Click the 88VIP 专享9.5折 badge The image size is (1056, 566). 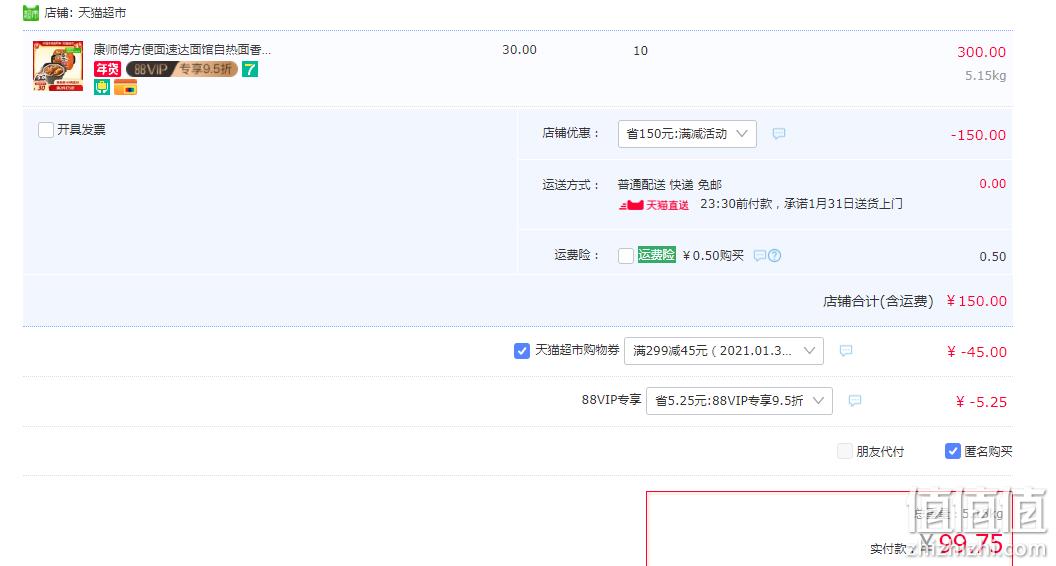(182, 69)
